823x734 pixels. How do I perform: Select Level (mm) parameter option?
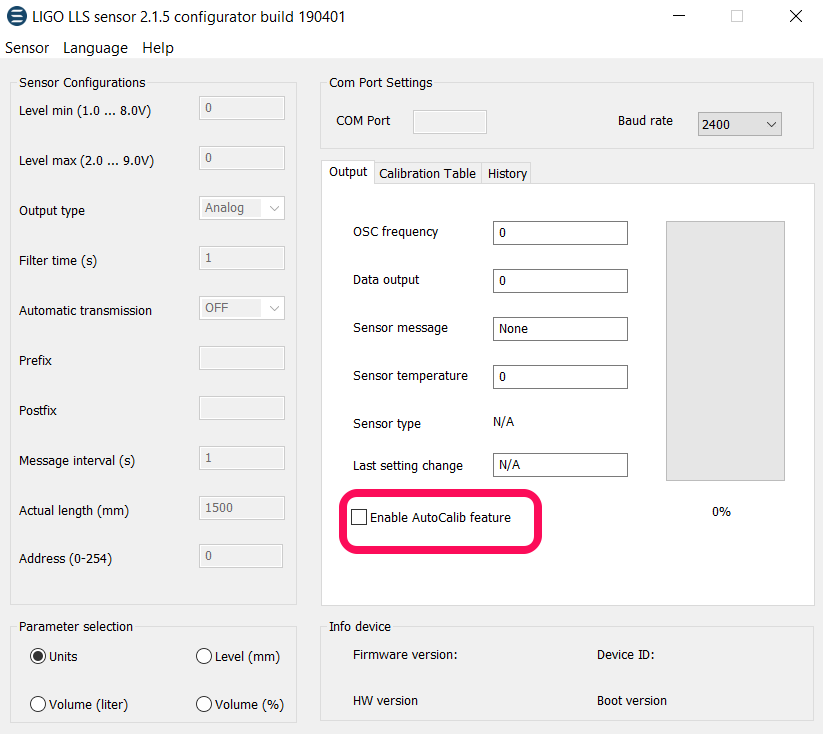tap(205, 657)
